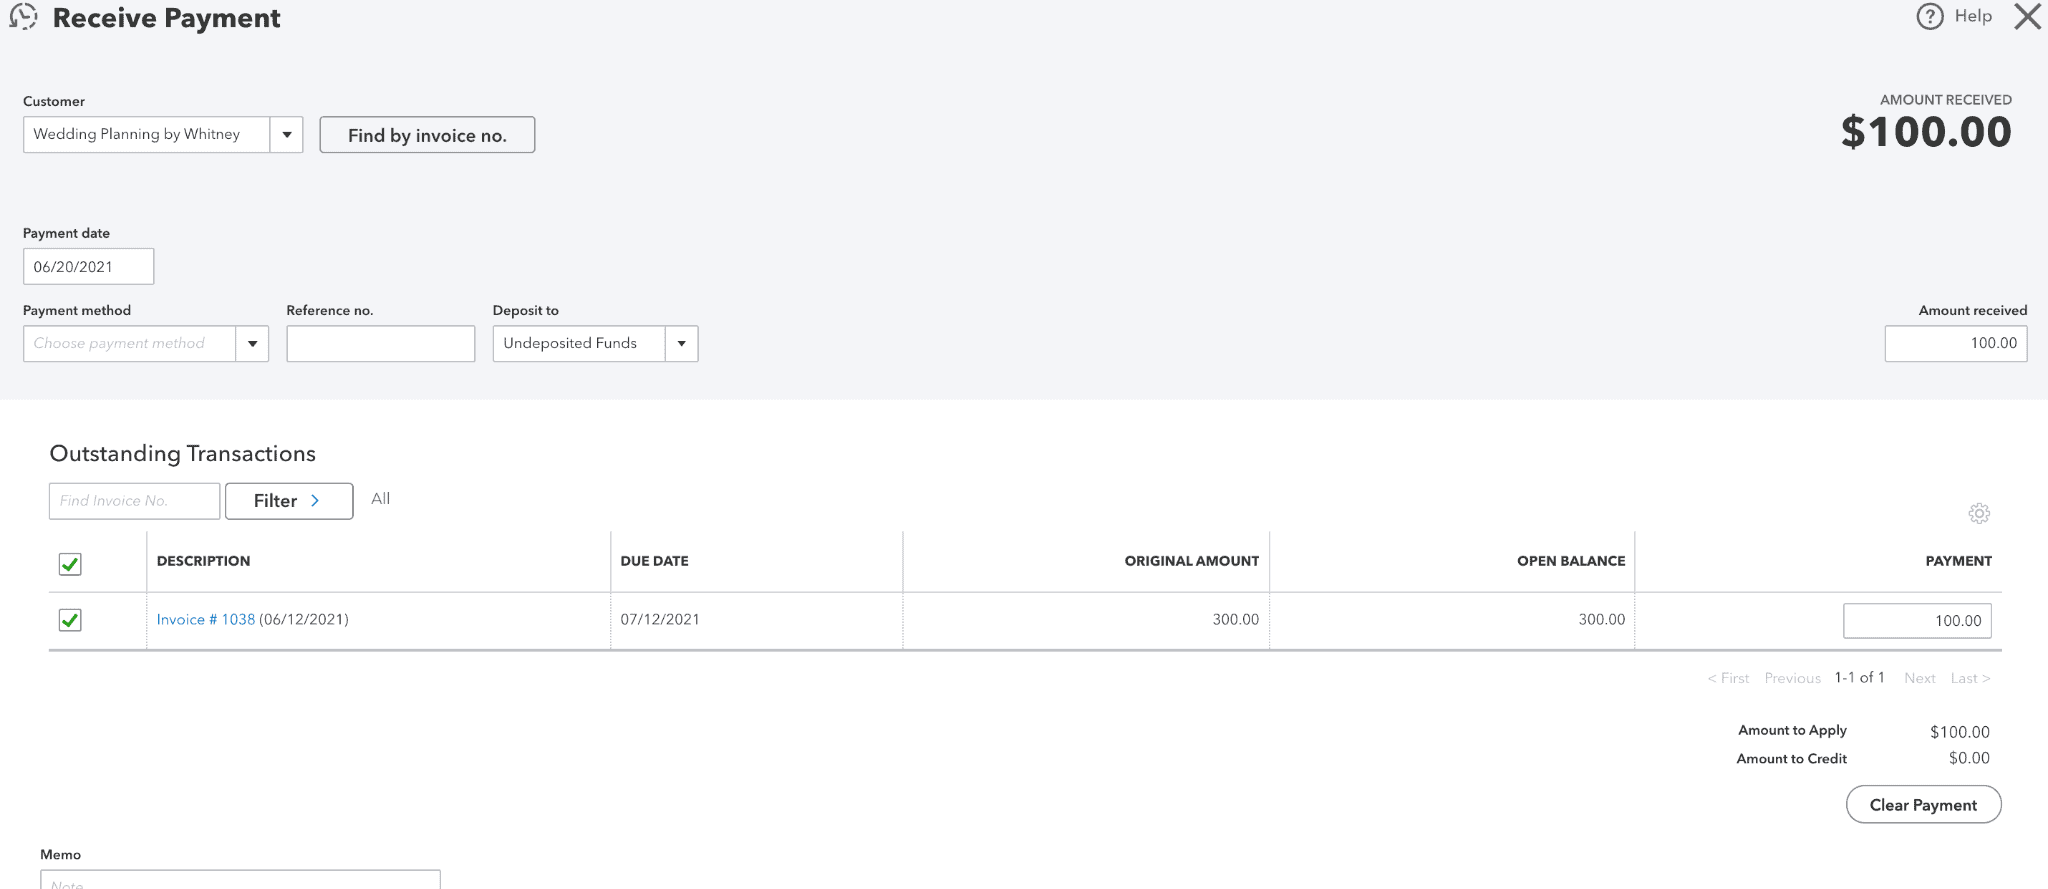The height and width of the screenshot is (889, 2048).
Task: Go to Last page link
Action: (x=1970, y=678)
